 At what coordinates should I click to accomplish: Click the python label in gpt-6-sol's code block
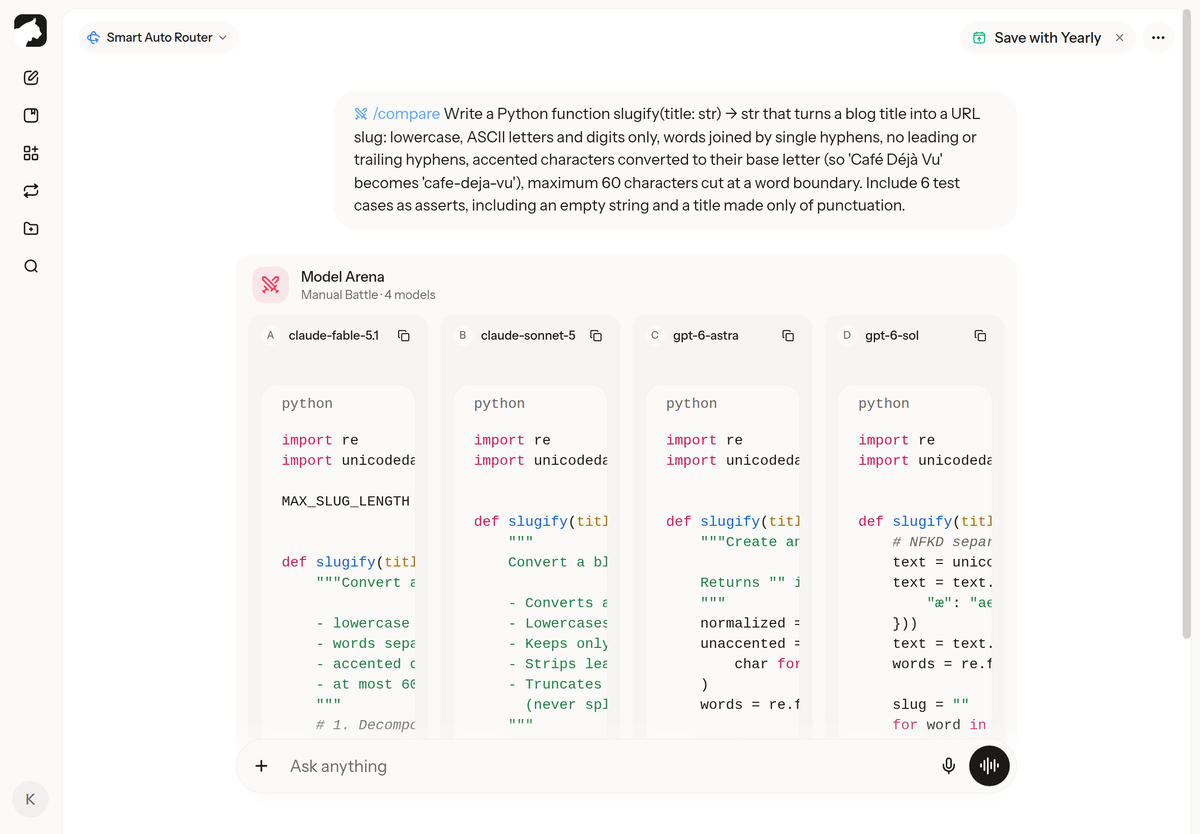(884, 404)
